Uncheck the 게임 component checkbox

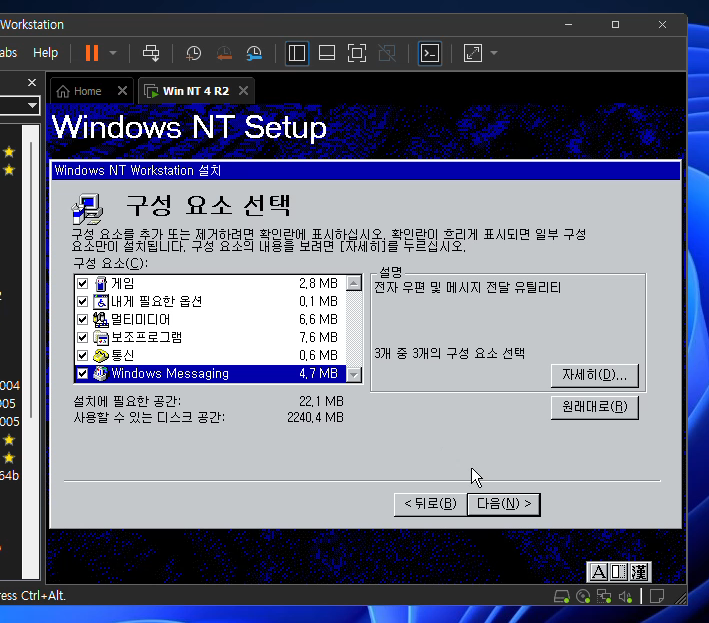pos(82,283)
